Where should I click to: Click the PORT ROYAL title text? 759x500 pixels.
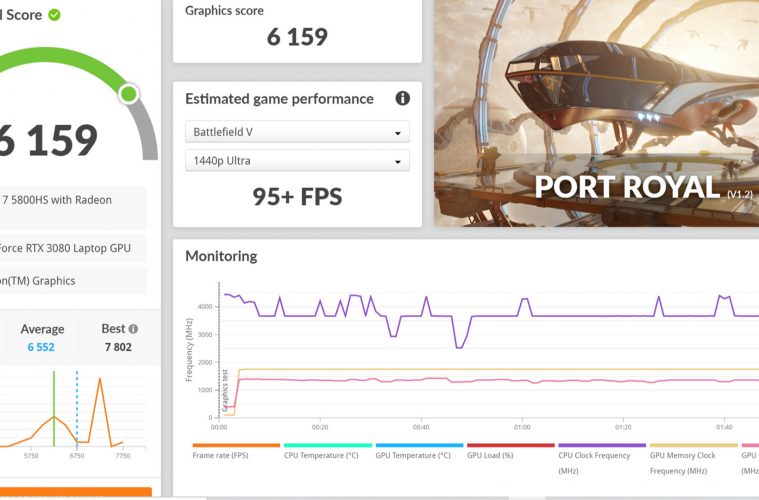click(627, 187)
